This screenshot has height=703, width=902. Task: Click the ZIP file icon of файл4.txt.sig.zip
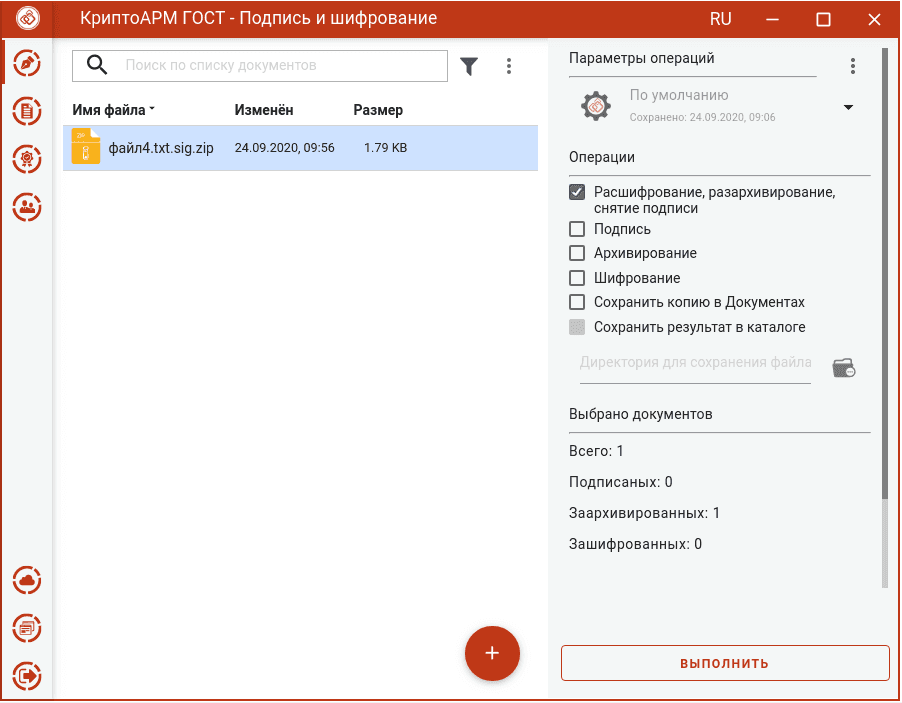tap(86, 147)
